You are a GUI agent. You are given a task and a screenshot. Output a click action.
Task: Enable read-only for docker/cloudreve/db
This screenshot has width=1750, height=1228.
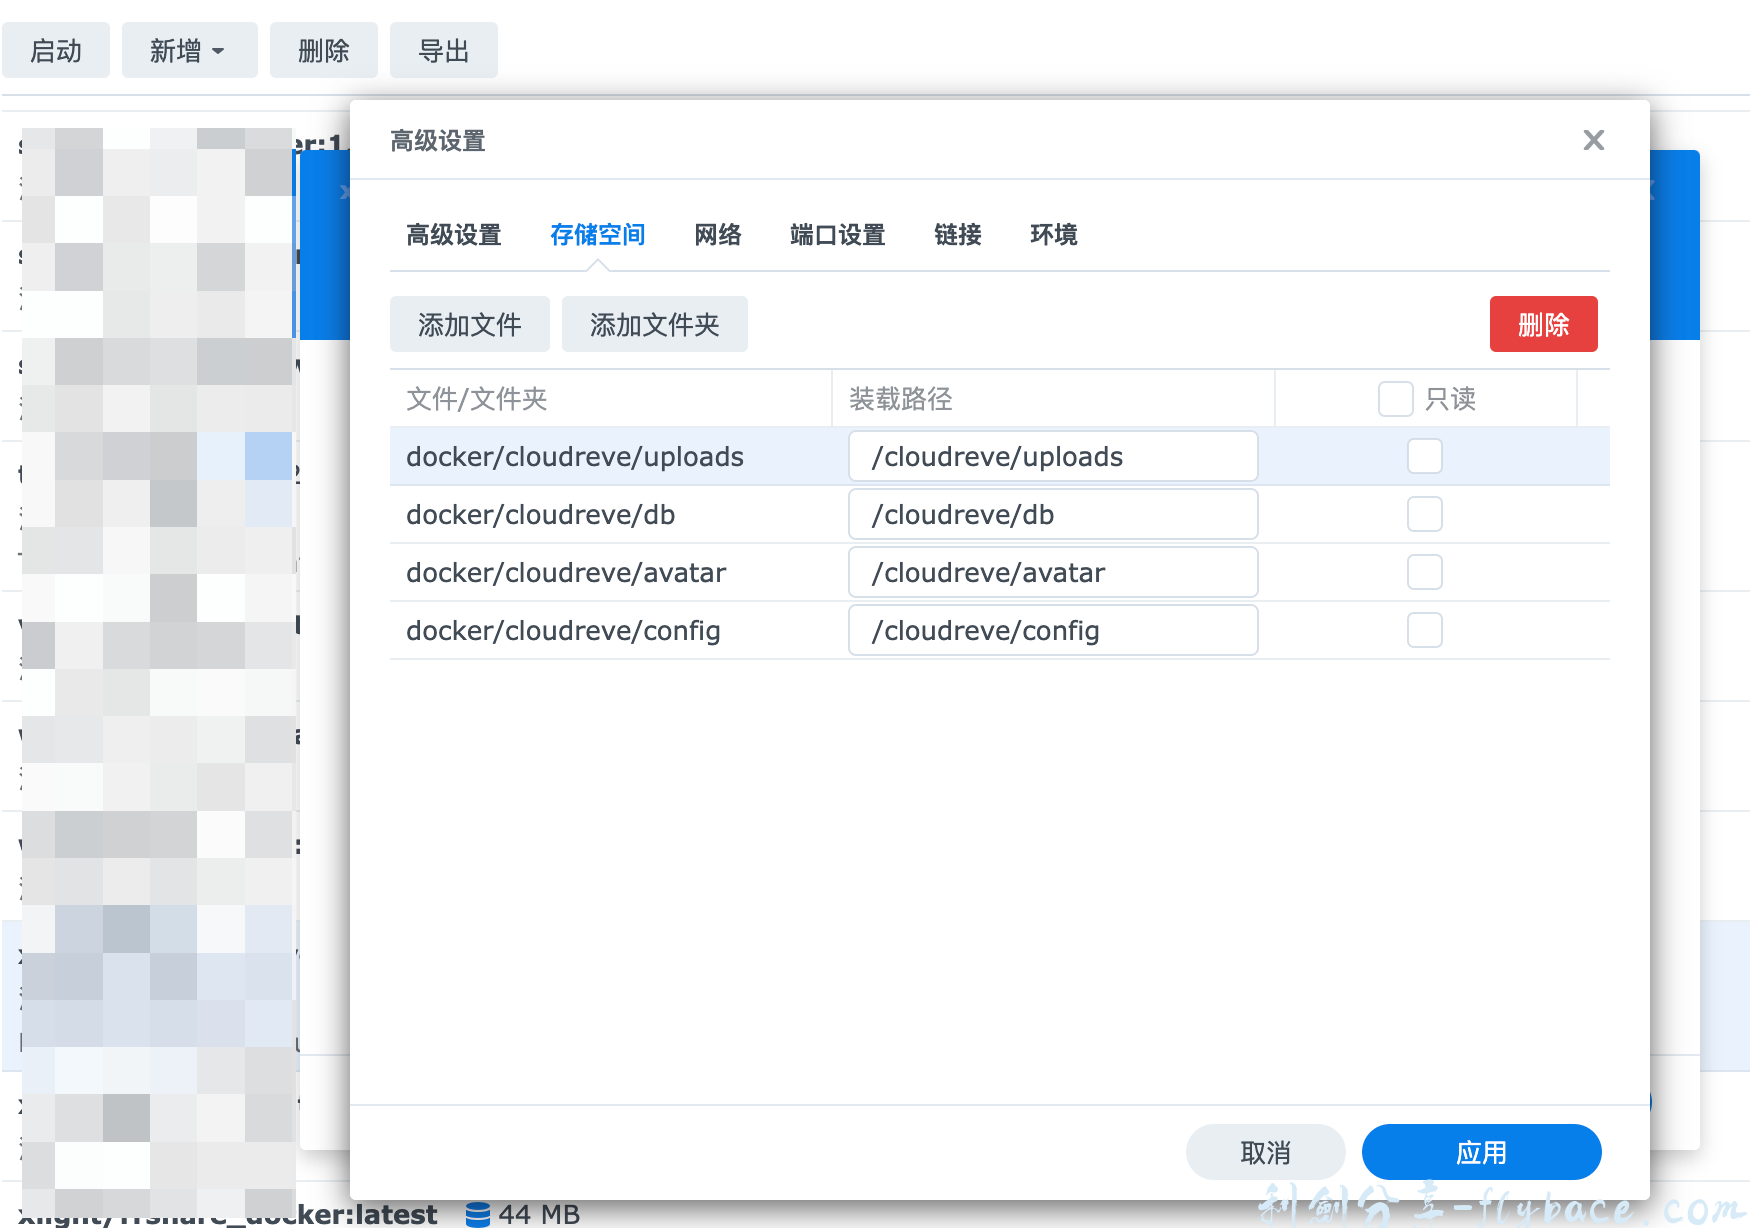1424,514
